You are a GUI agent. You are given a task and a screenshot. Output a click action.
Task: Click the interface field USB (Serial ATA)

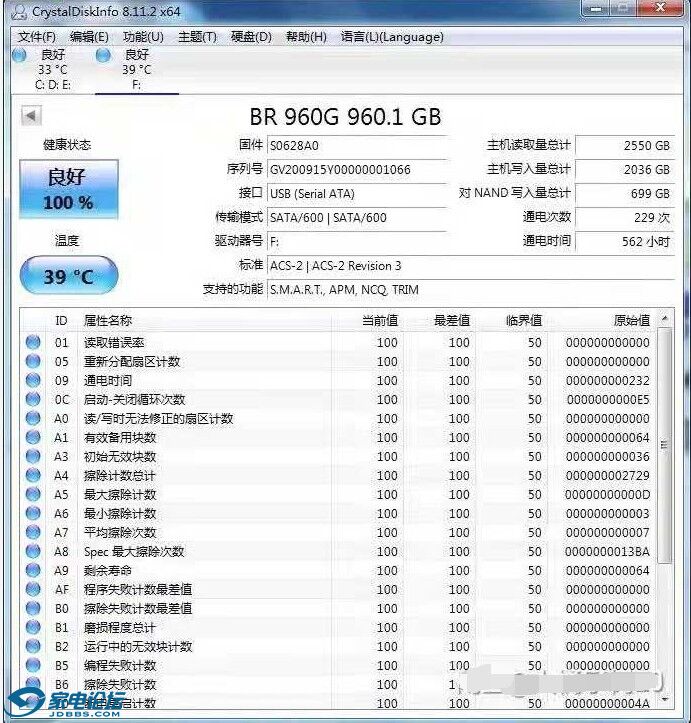pos(357,194)
